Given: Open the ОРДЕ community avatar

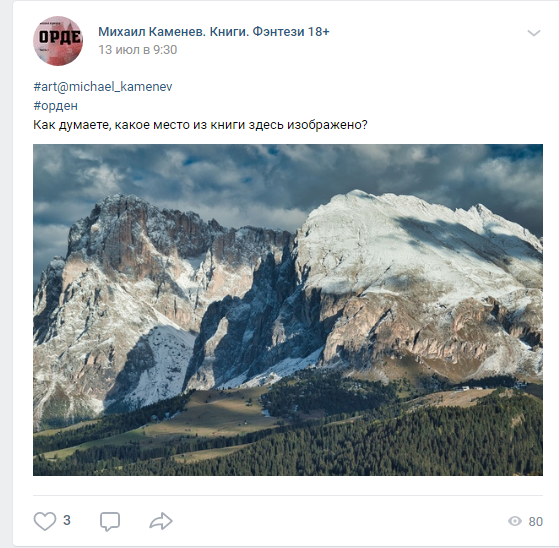Looking at the screenshot, I should [x=58, y=41].
